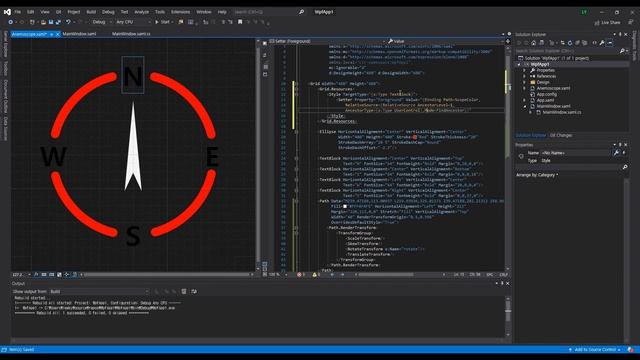
Task: Click the Home icon in Solution Explorer
Action: [533, 42]
